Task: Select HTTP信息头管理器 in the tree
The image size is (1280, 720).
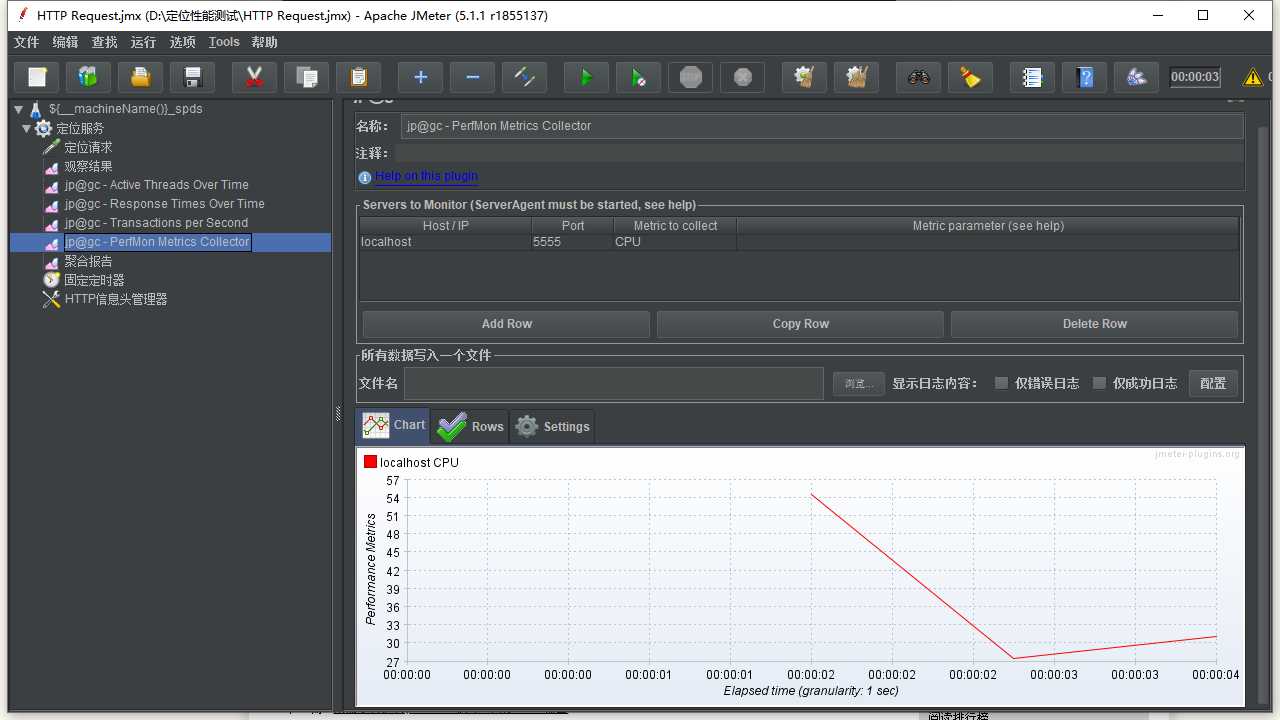Action: (115, 299)
